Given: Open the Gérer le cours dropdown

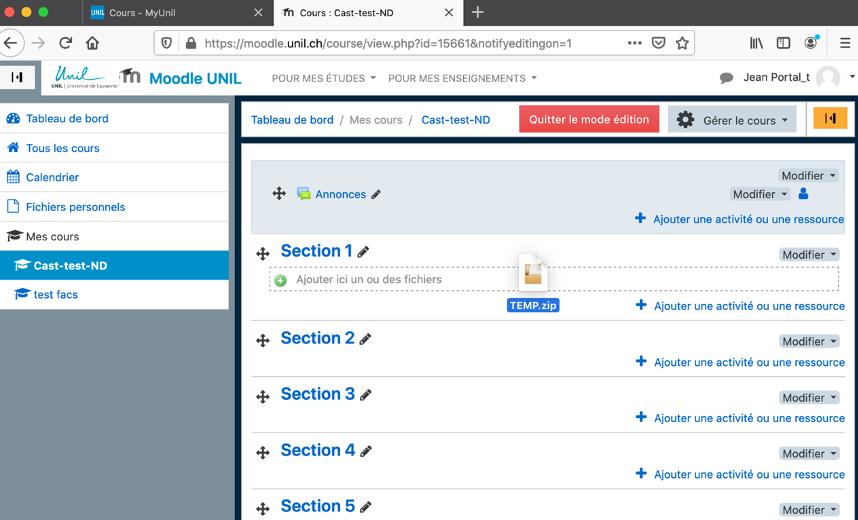Looking at the screenshot, I should click(x=732, y=120).
